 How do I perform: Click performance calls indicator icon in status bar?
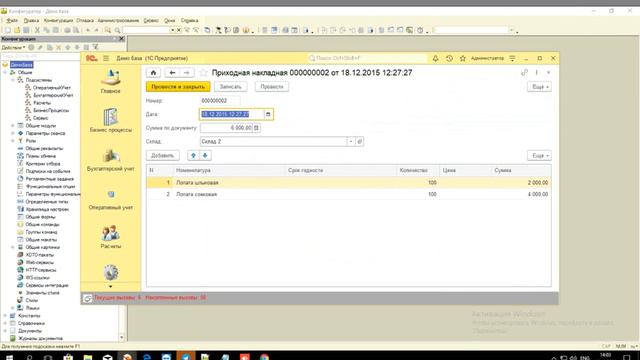[87, 298]
